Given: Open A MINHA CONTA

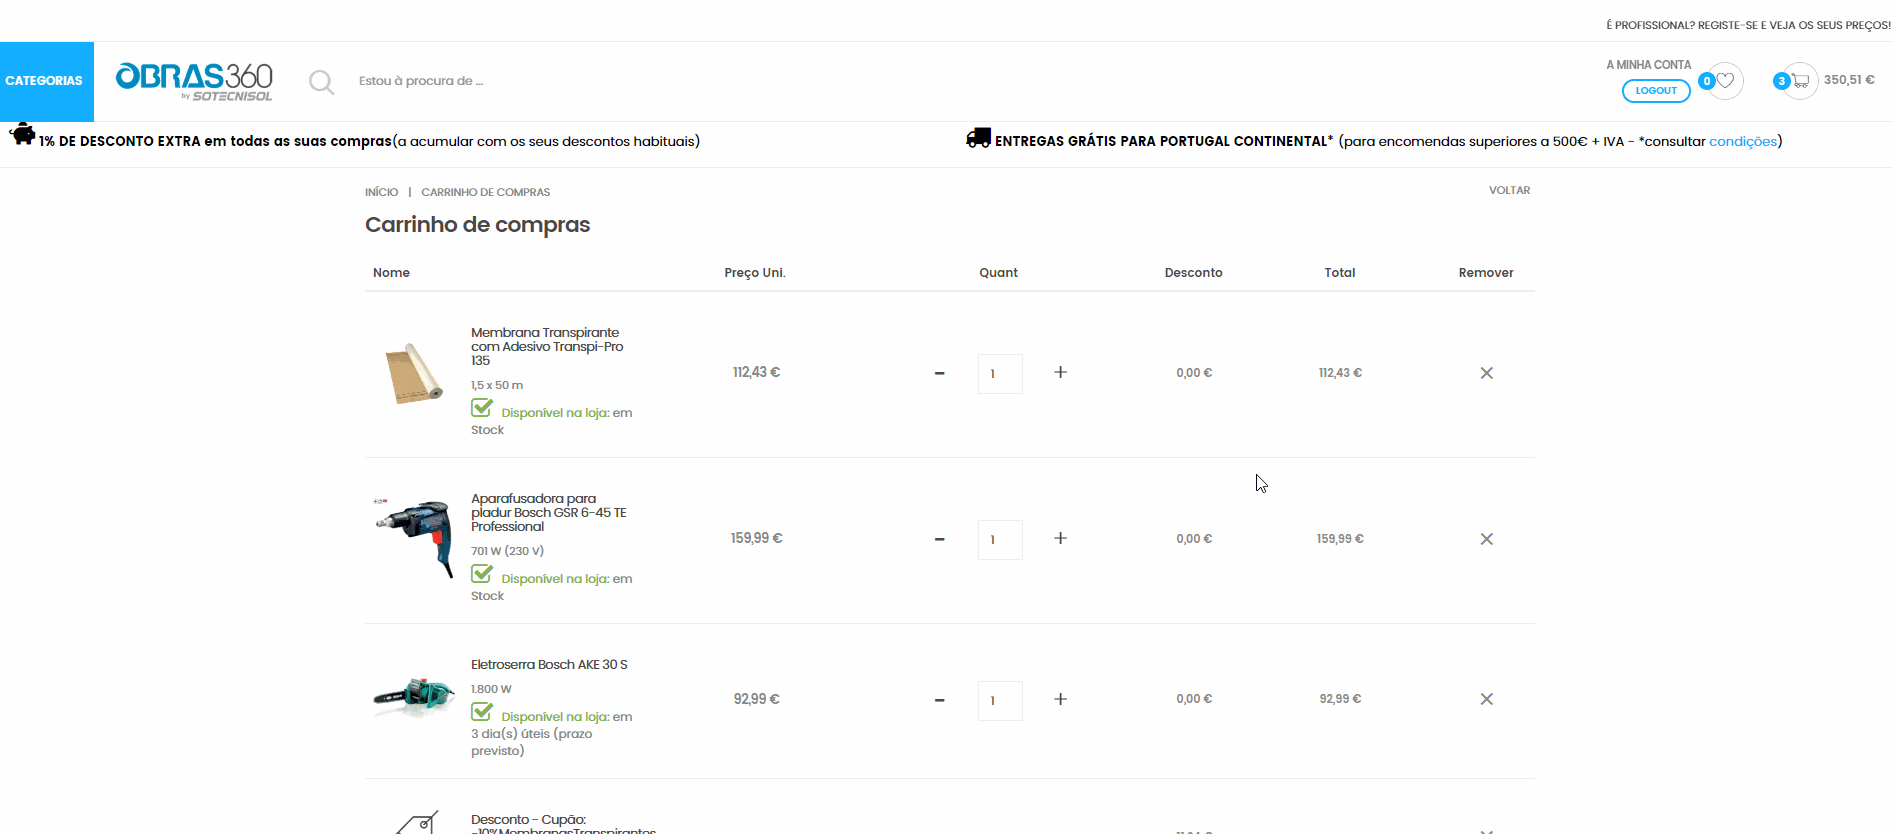Looking at the screenshot, I should click(x=1649, y=65).
